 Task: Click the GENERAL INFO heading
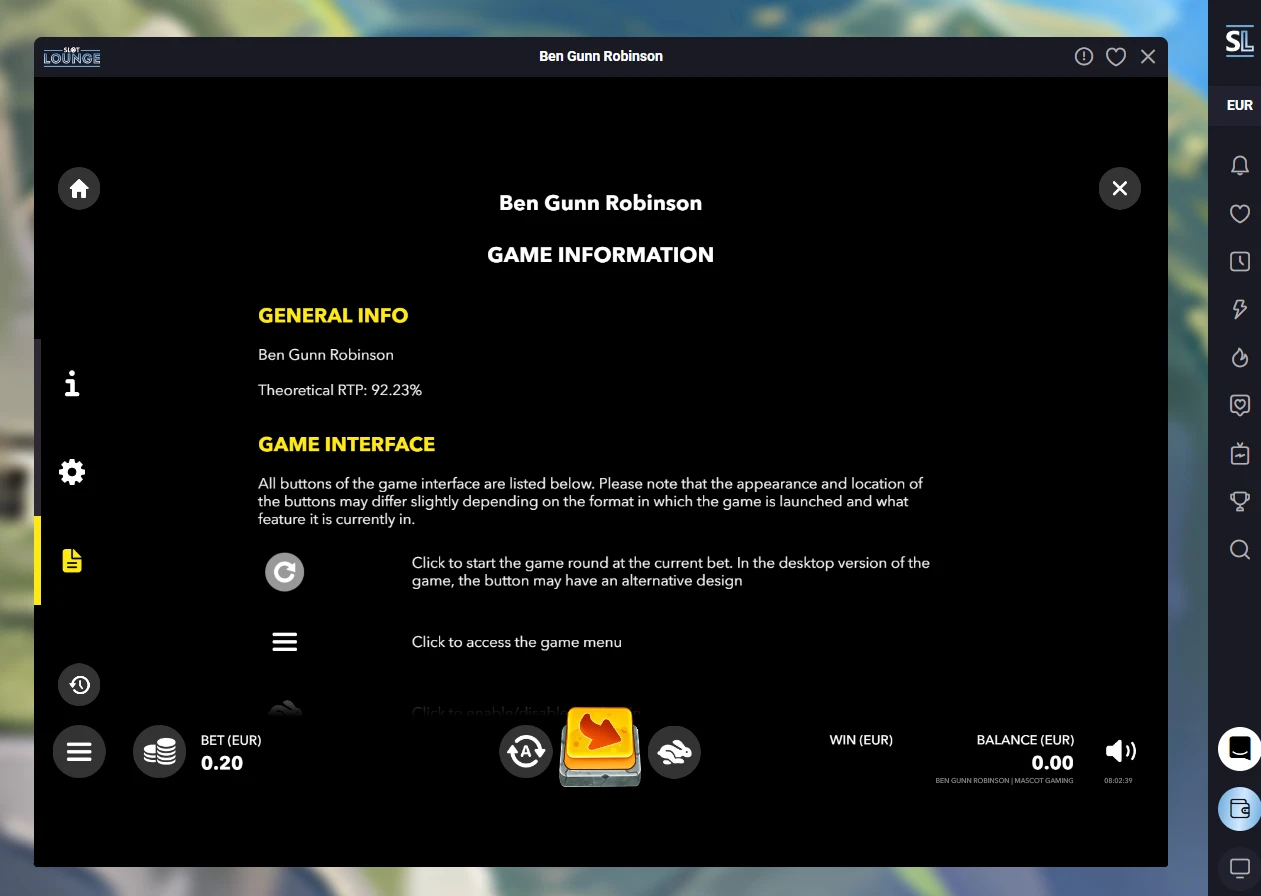pyautogui.click(x=333, y=315)
